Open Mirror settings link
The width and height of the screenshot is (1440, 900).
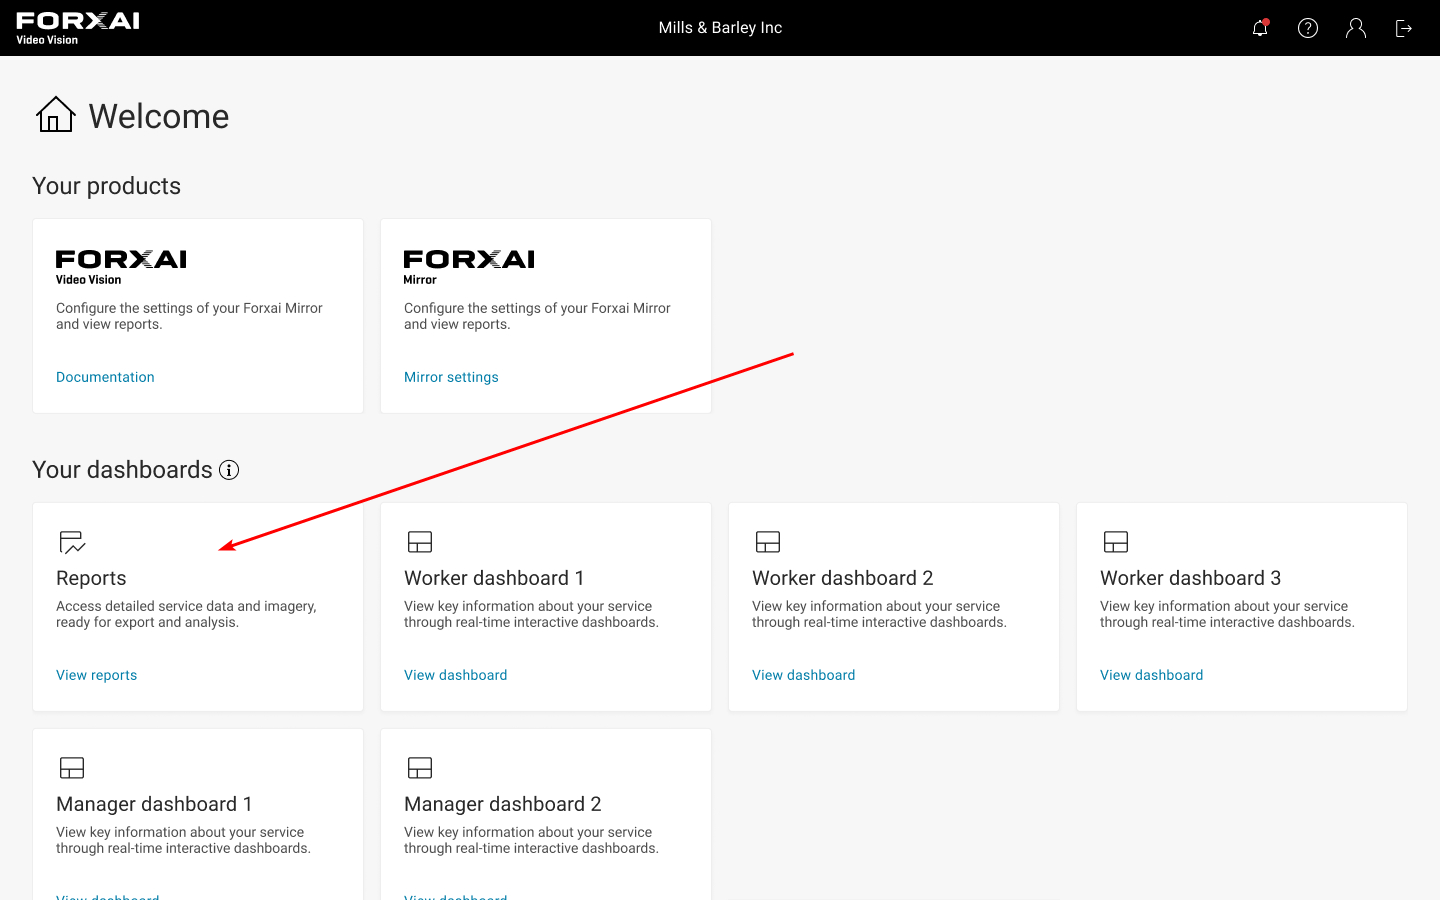tap(451, 377)
